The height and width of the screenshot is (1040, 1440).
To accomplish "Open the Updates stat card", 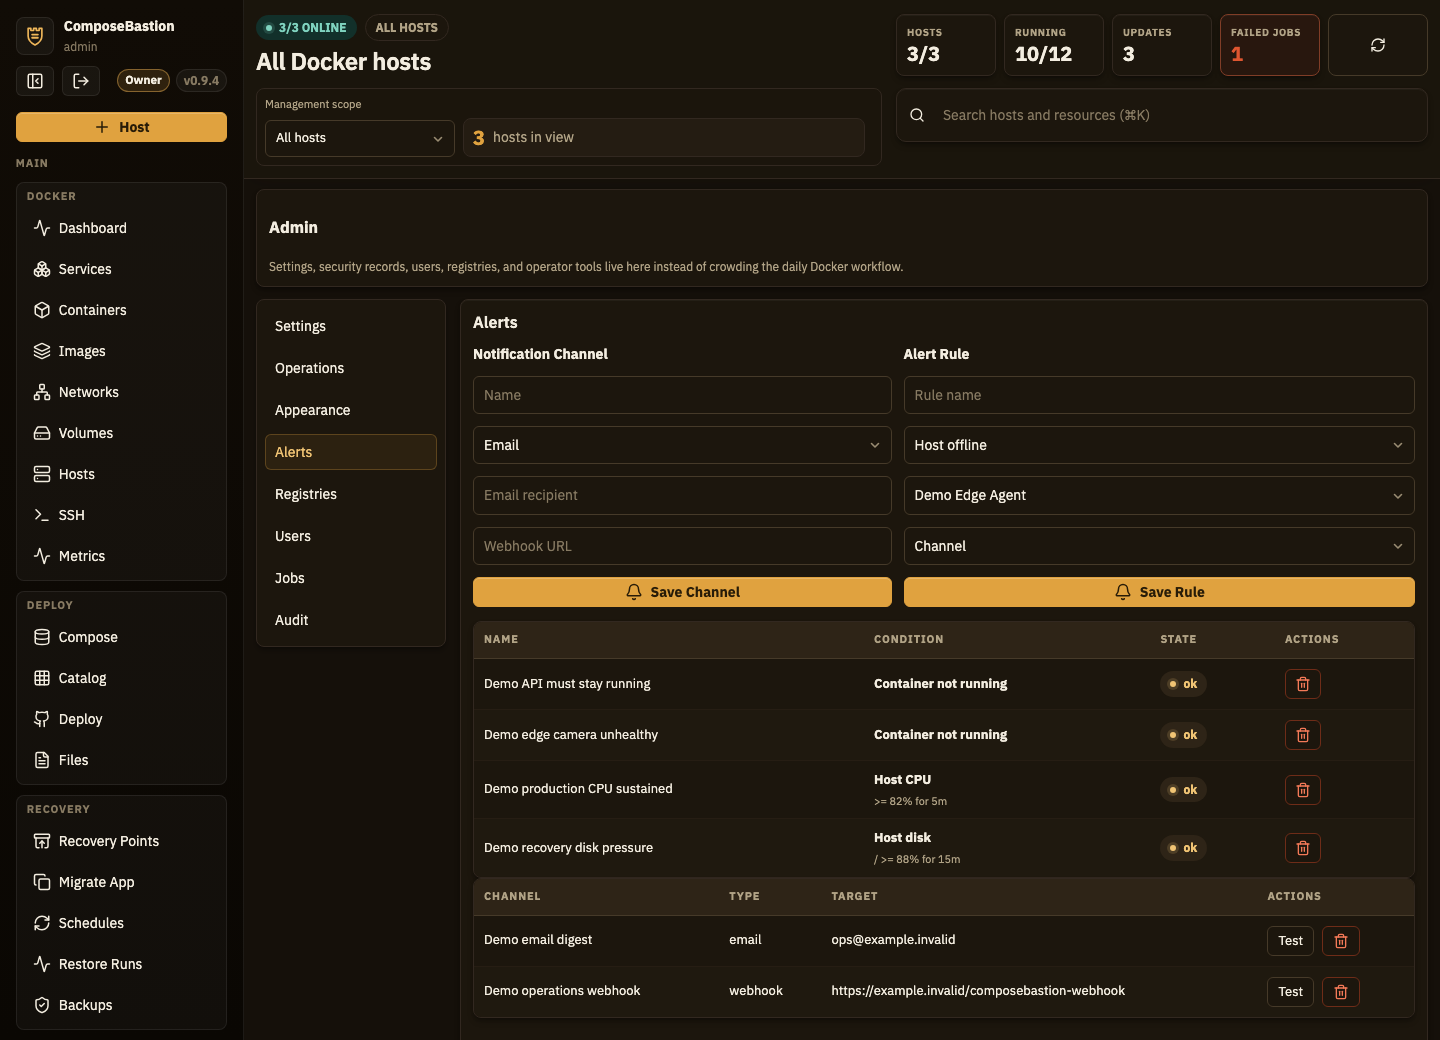I will click(x=1162, y=45).
